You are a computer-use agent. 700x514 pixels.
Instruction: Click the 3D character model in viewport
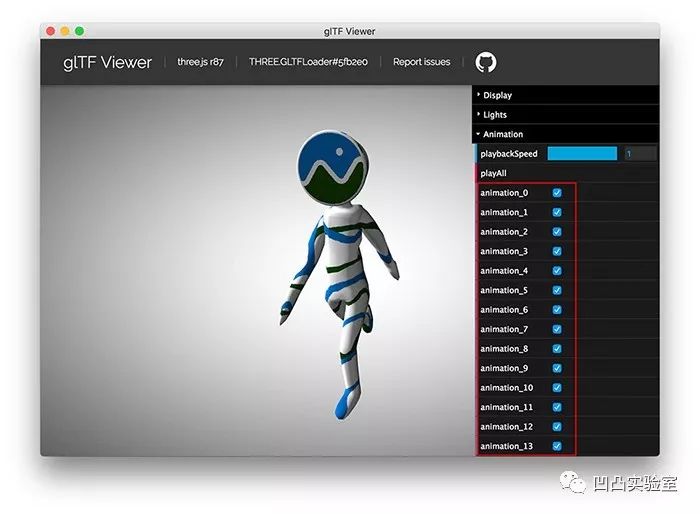tap(340, 275)
